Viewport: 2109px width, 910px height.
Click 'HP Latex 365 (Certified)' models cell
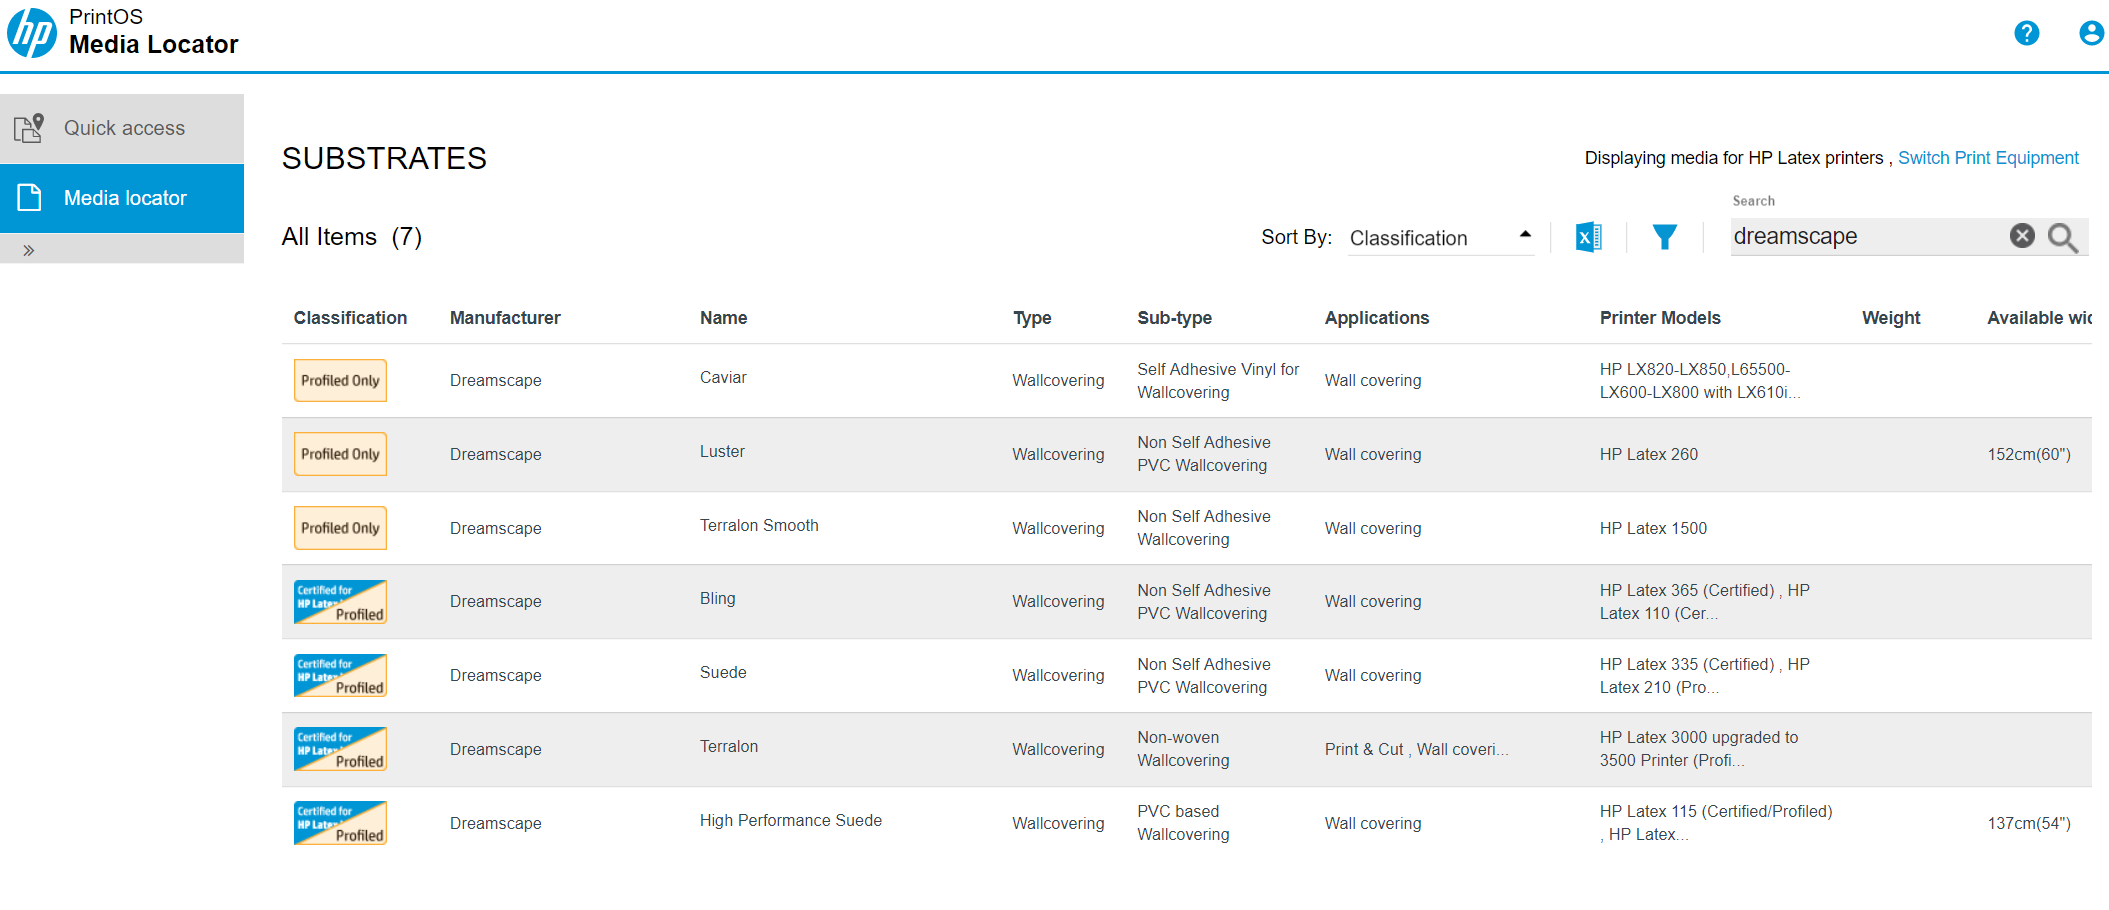pyautogui.click(x=1705, y=602)
